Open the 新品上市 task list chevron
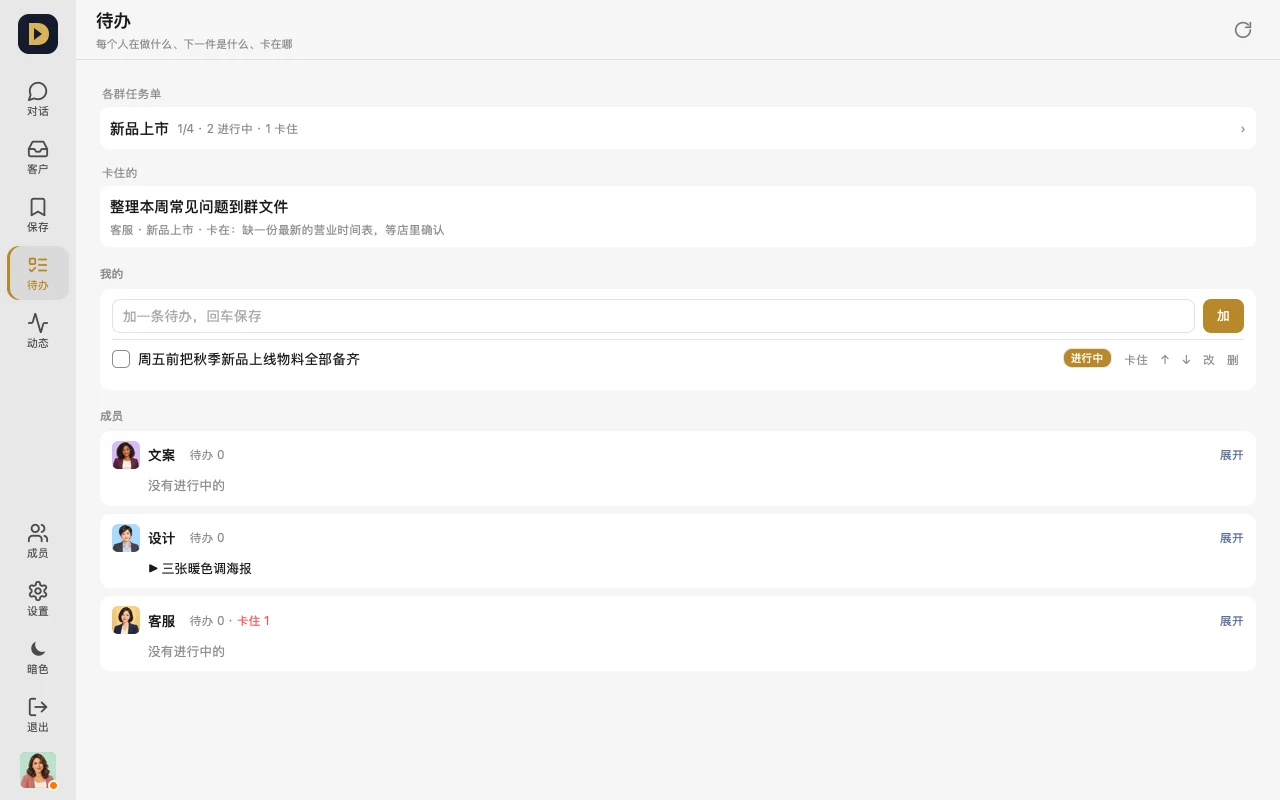The width and height of the screenshot is (1280, 800). coord(1243,129)
